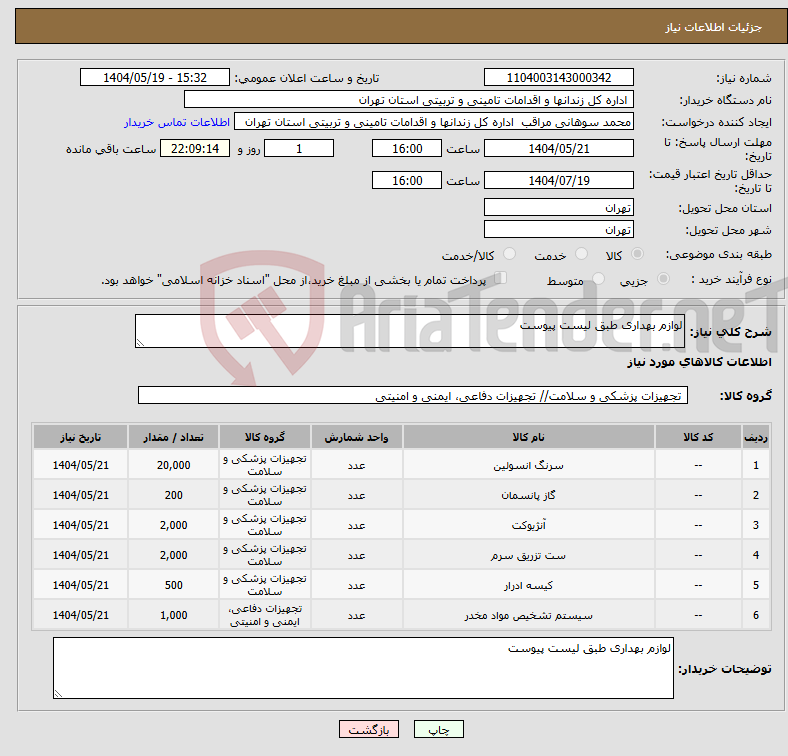Click the آنژیوکت item name
This screenshot has width=788, height=756.
point(529,525)
